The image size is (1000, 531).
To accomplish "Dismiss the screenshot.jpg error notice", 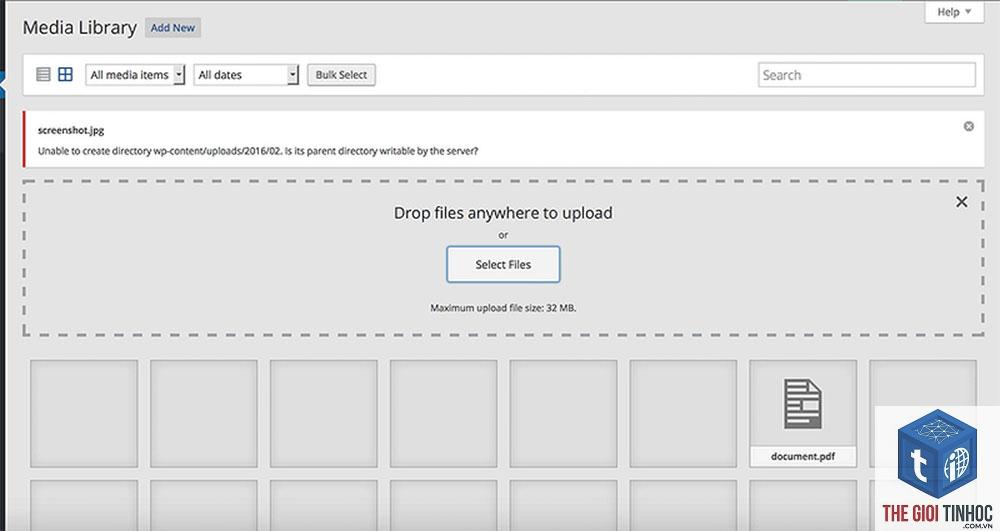I will [x=968, y=126].
